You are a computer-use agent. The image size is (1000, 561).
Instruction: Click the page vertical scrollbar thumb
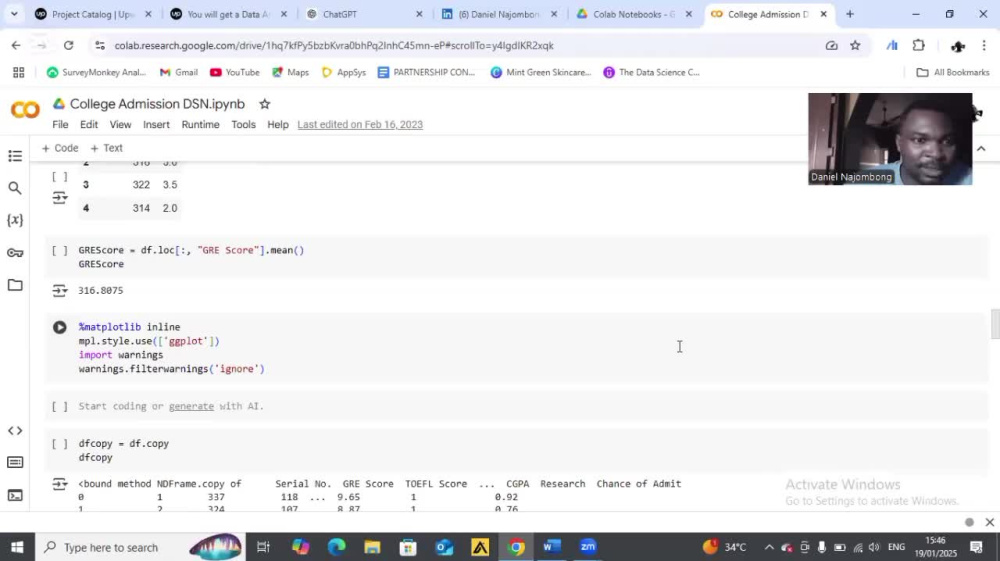994,324
